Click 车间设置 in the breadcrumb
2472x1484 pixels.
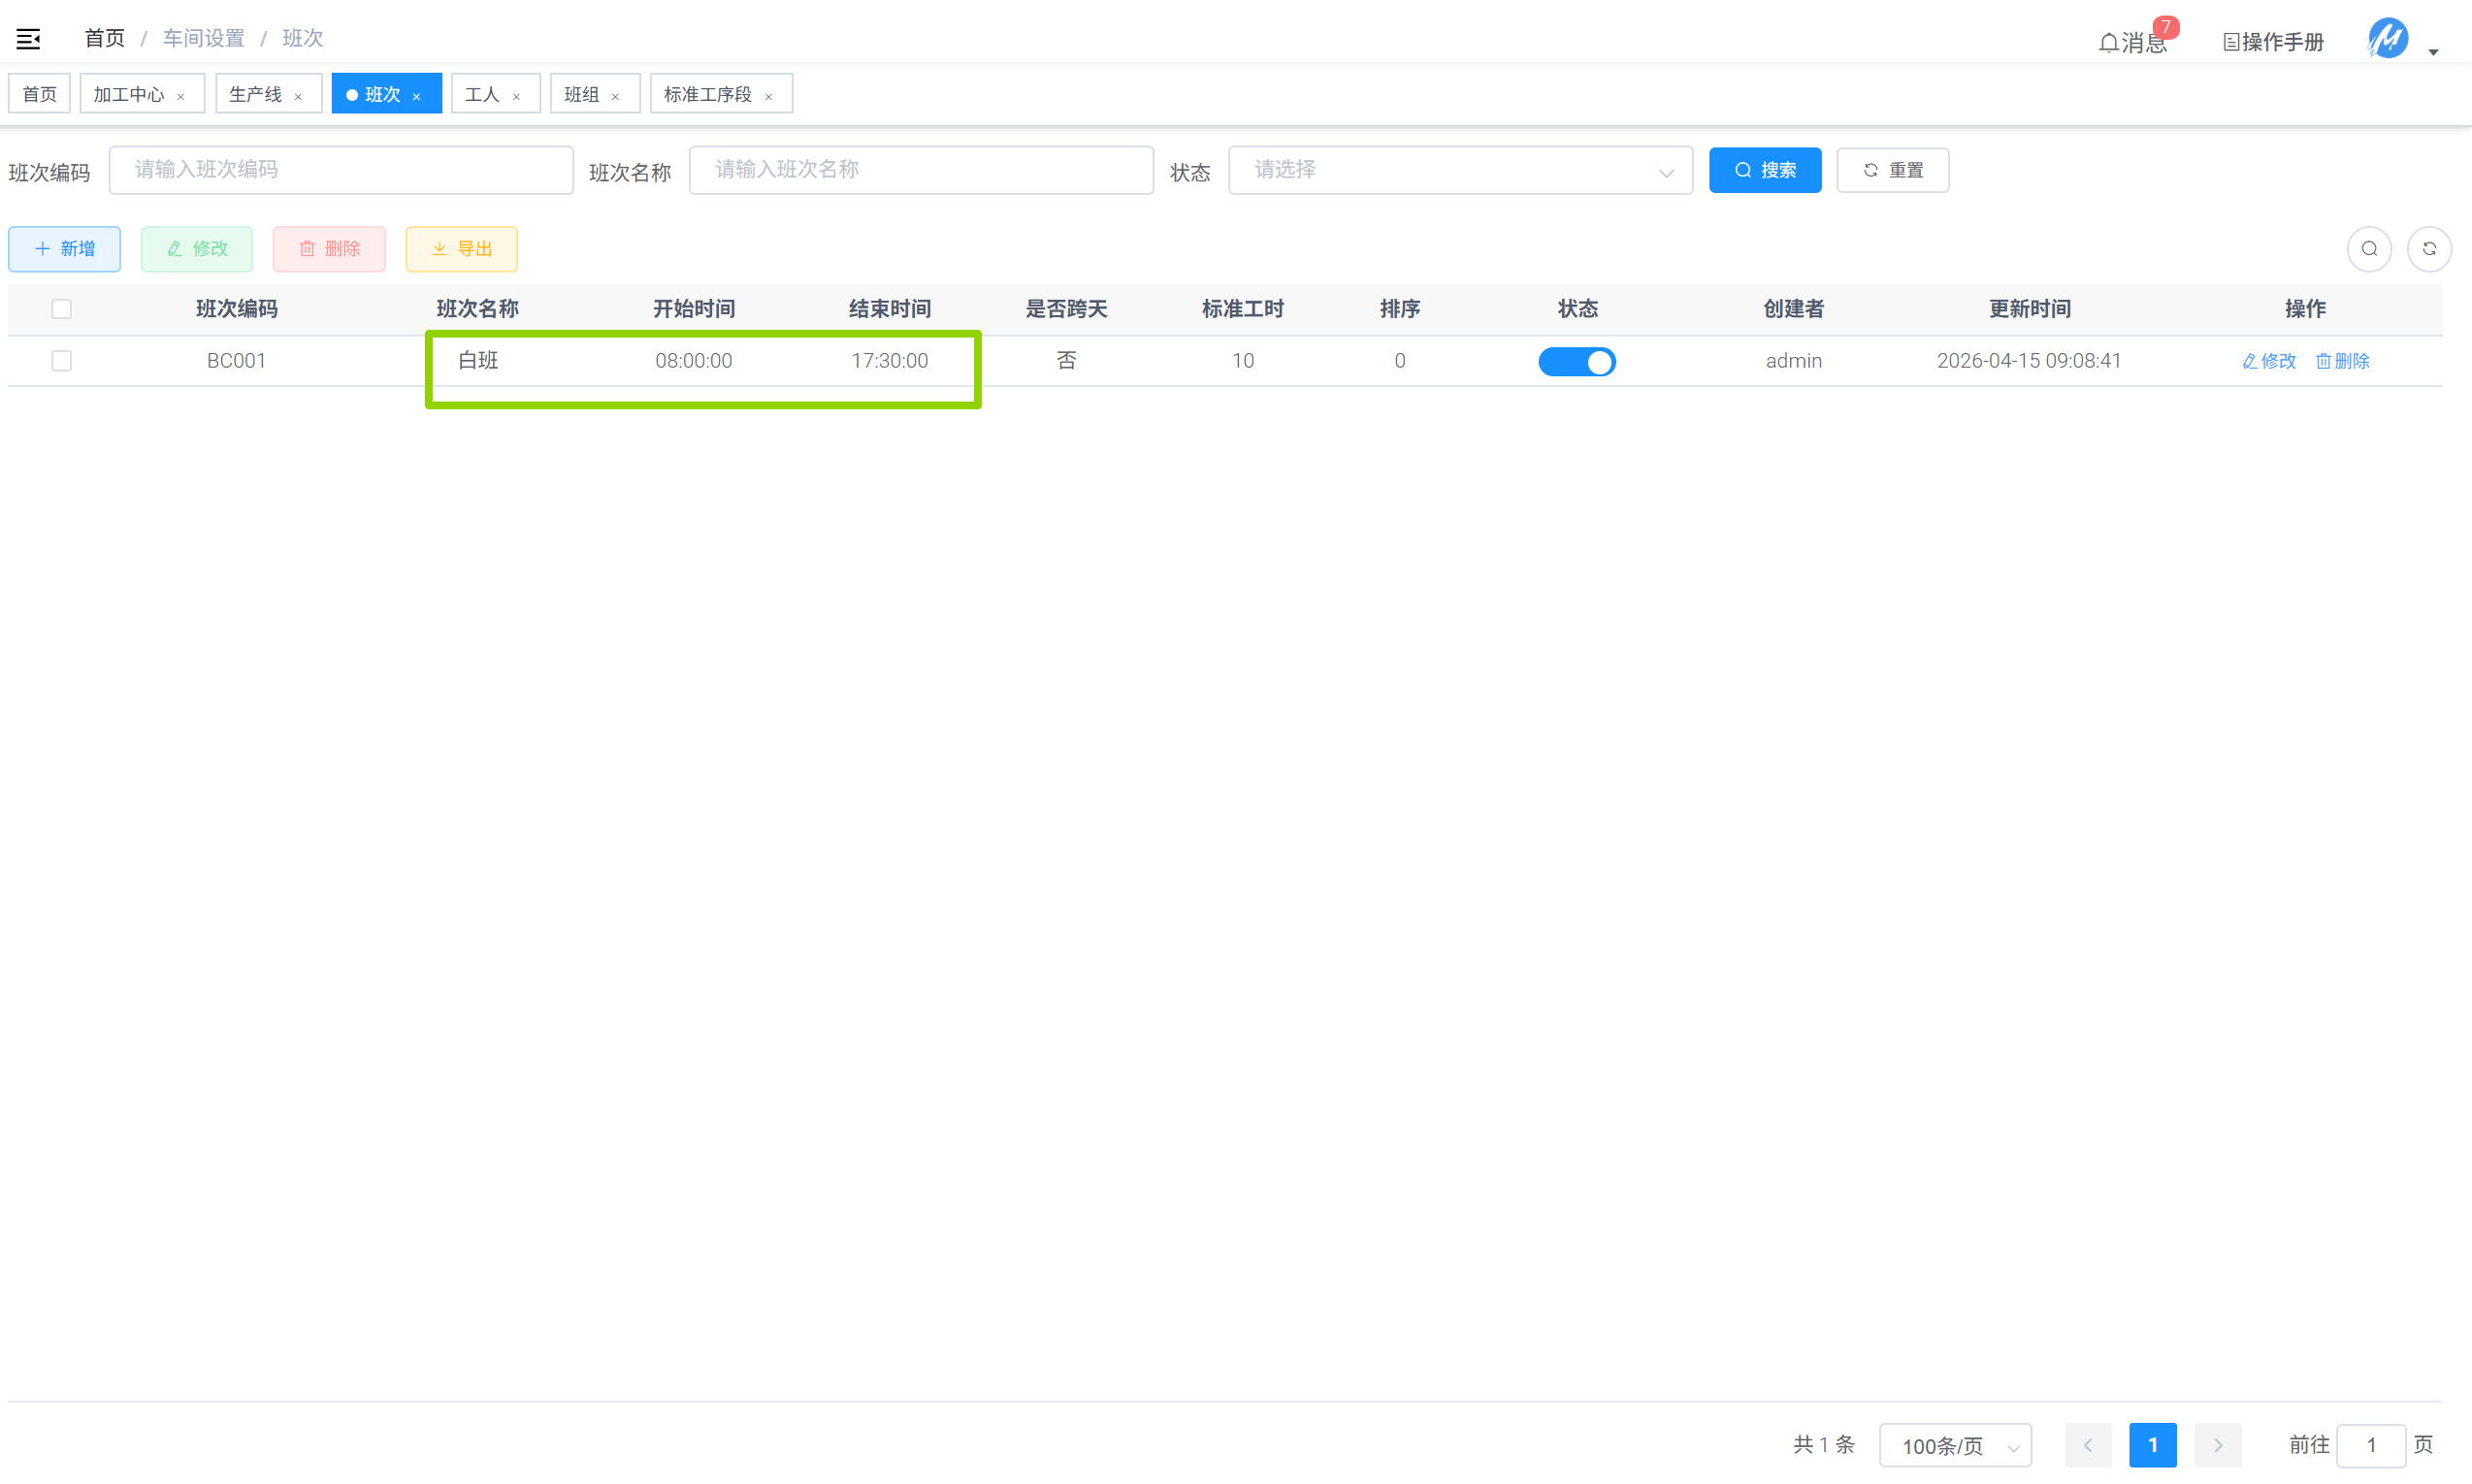pos(204,38)
